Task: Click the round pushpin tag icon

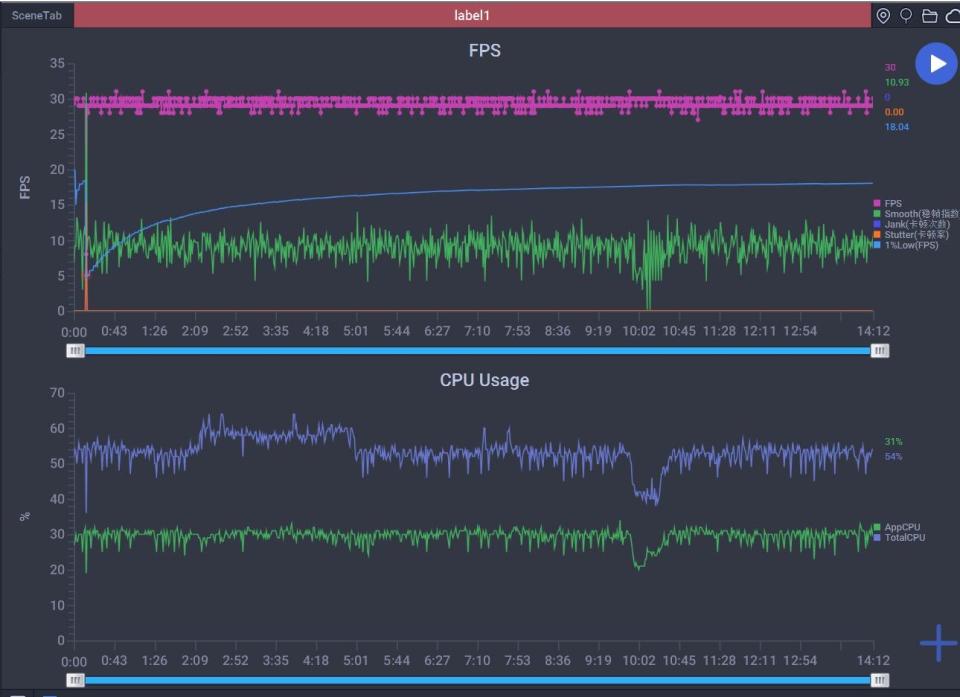Action: (x=906, y=15)
